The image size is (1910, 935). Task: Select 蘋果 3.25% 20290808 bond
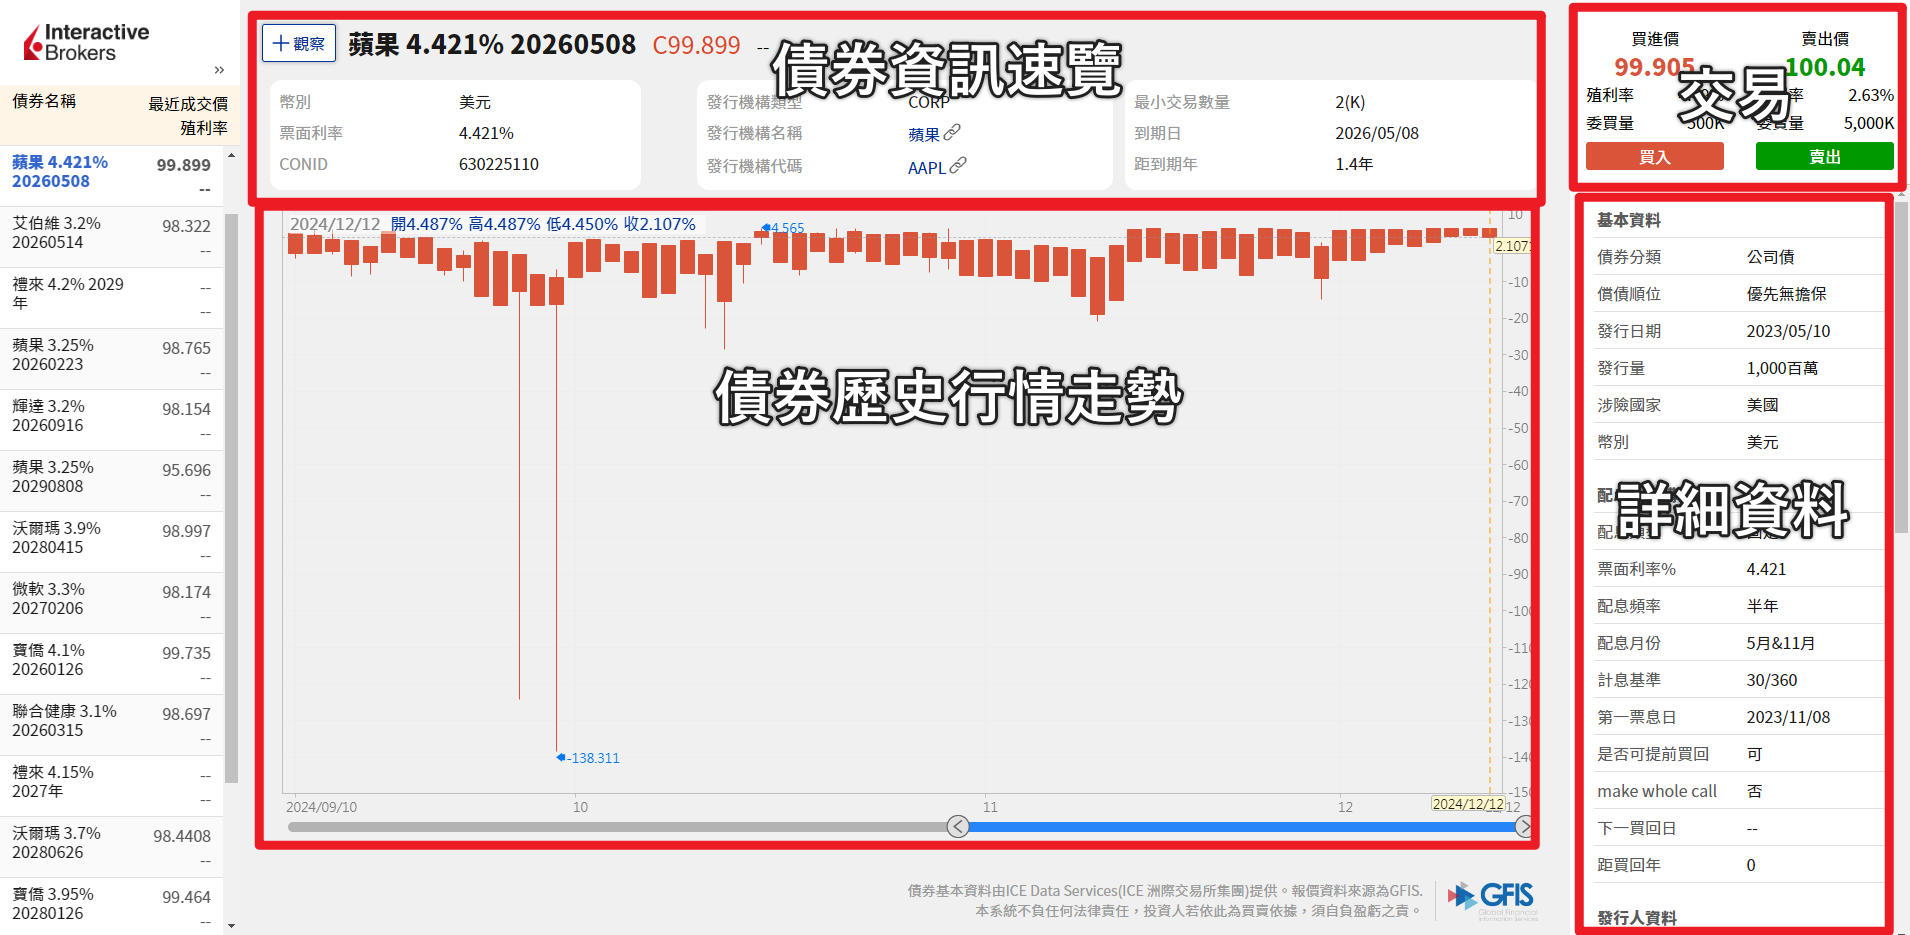(111, 481)
